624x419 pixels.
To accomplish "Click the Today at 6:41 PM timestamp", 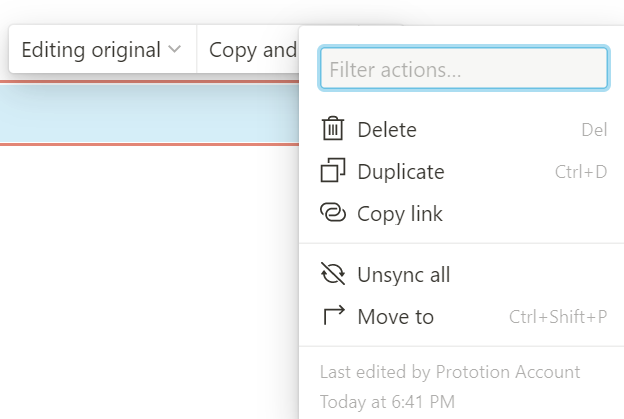I will 387,402.
